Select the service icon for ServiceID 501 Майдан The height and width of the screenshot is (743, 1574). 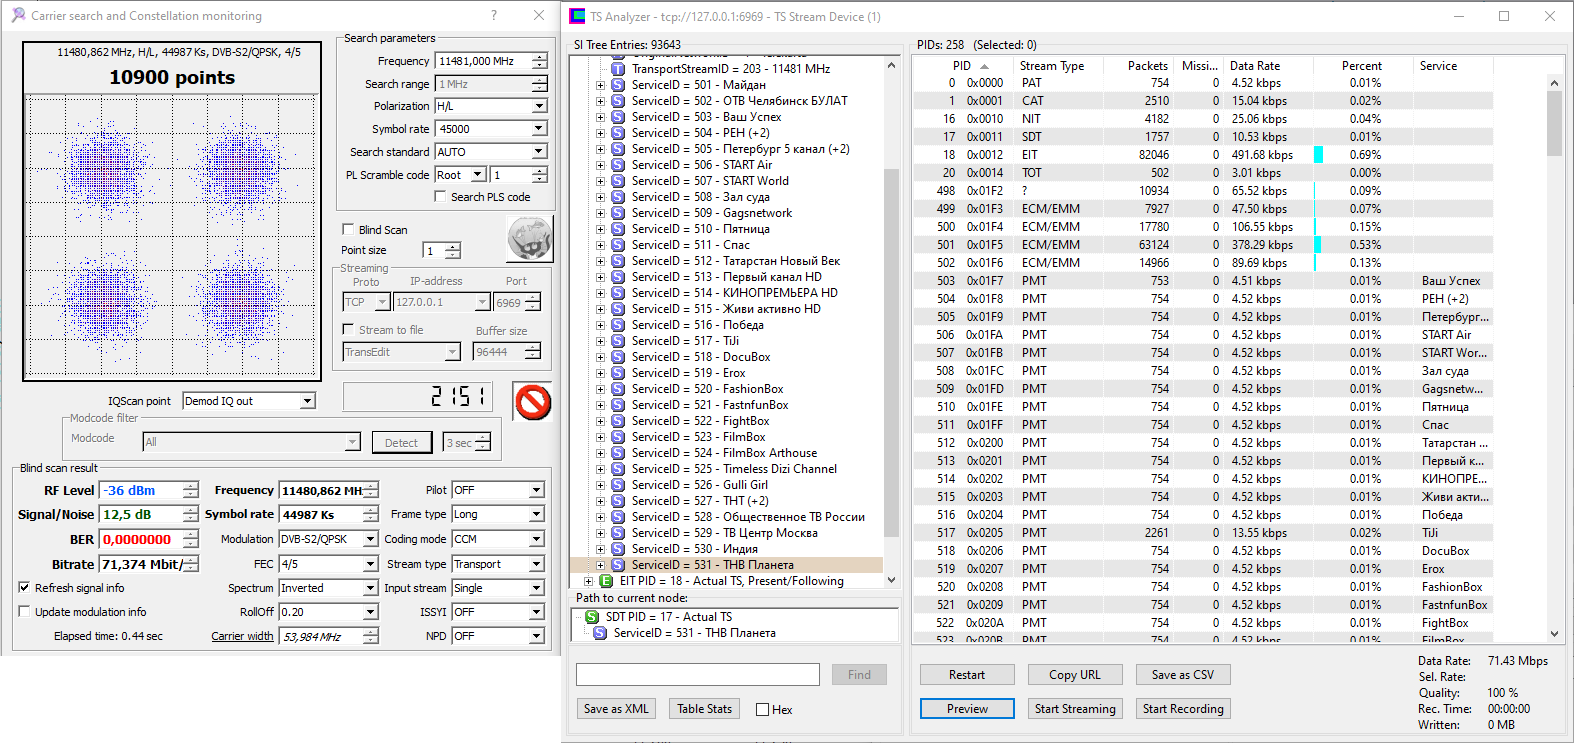618,85
